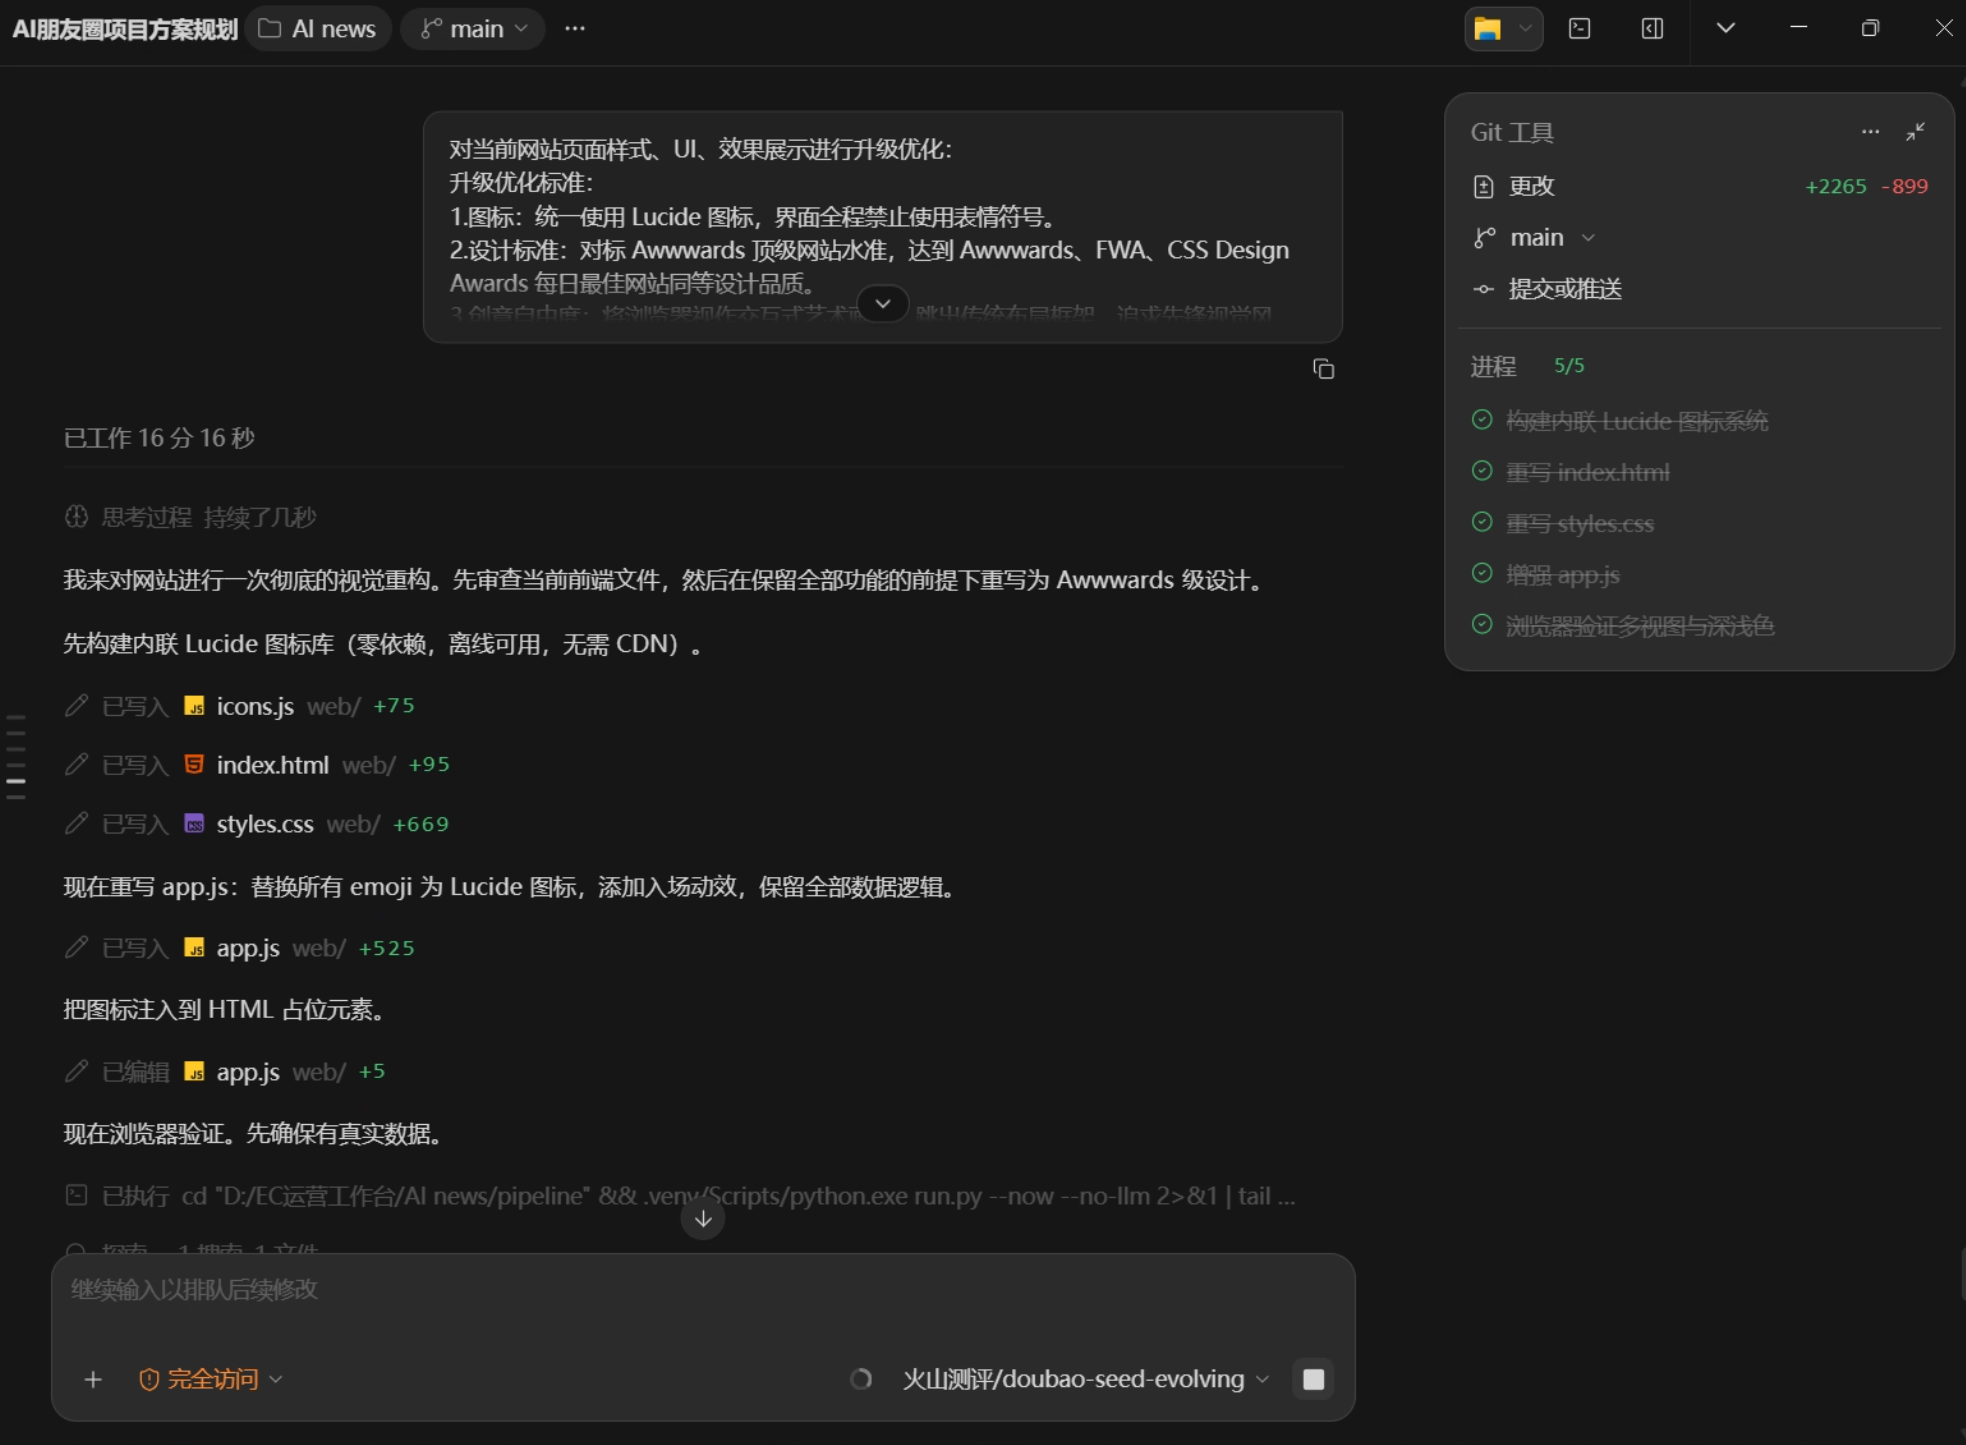The image size is (1966, 1445).
Task: Click 提交或推送 commit or push
Action: 1565,289
